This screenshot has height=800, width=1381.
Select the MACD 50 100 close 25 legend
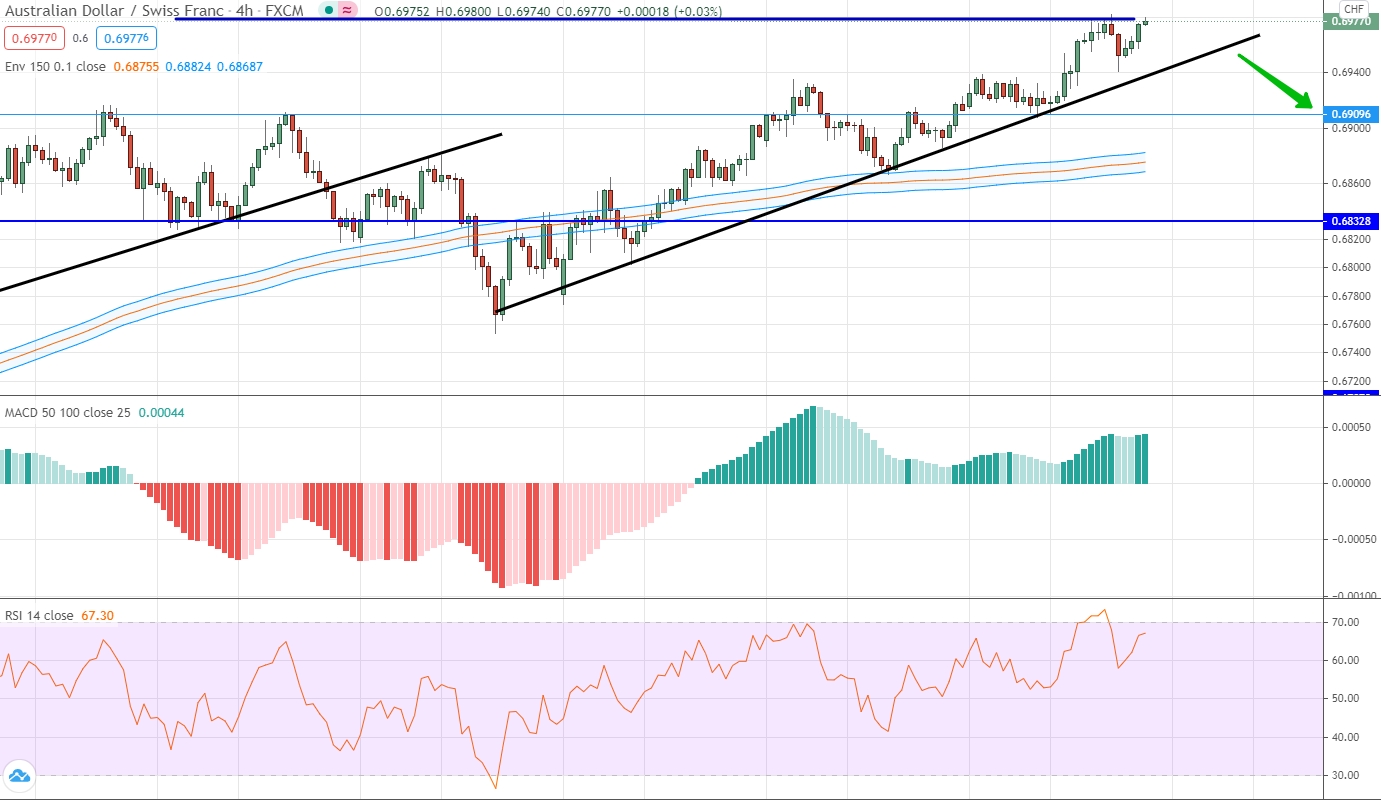click(68, 412)
